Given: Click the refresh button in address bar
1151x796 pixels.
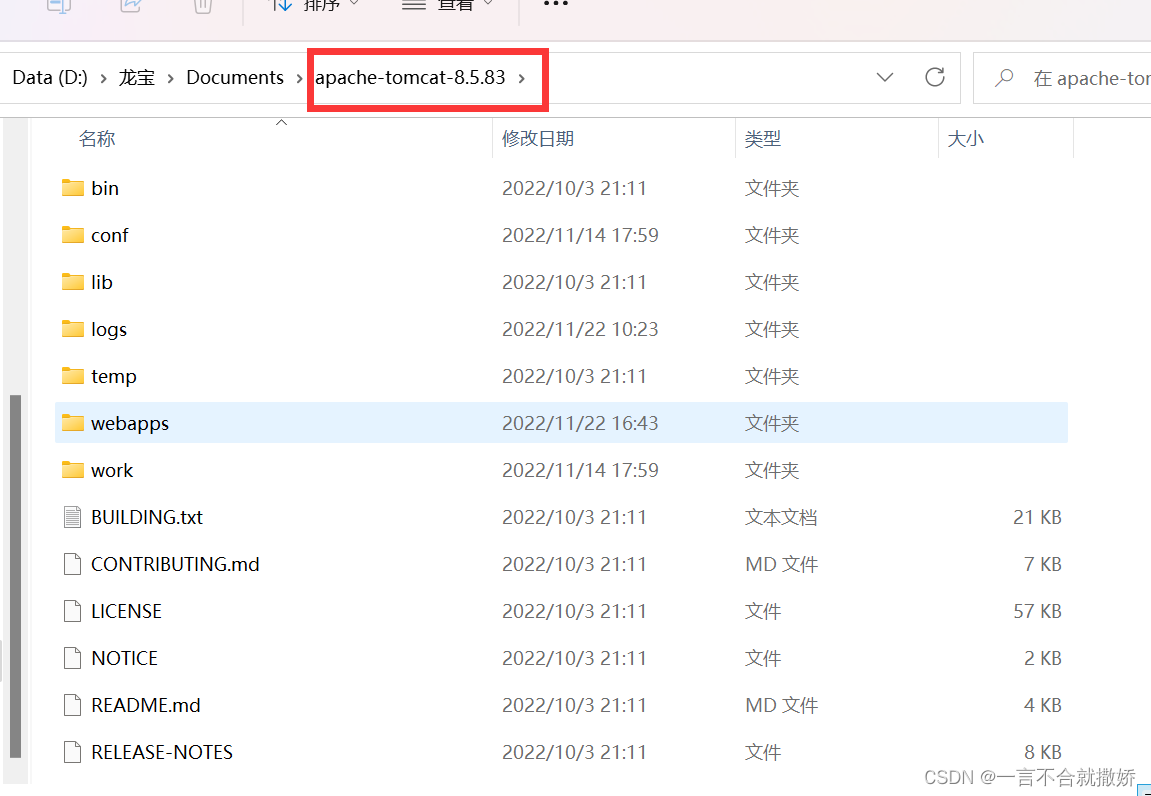Looking at the screenshot, I should click(x=934, y=77).
